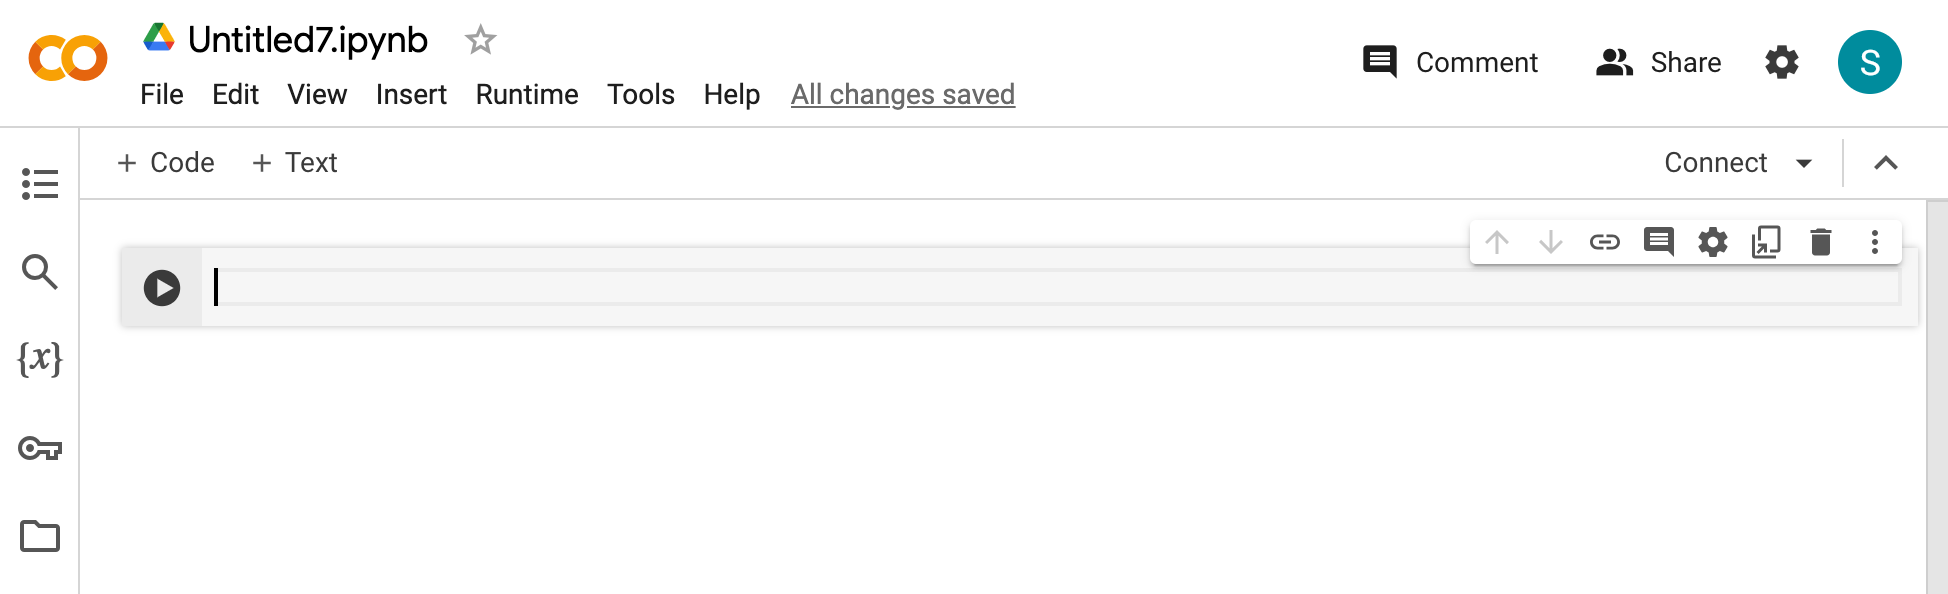Delete the current cell

click(1820, 242)
